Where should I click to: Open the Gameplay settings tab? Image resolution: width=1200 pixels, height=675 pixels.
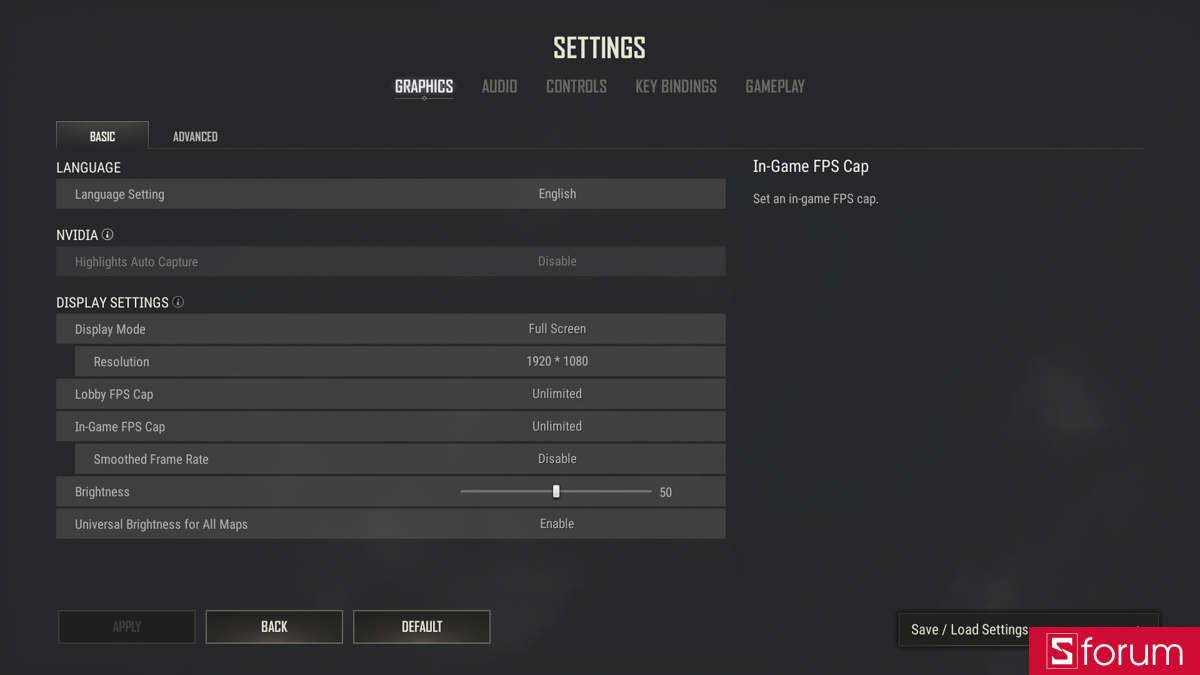pyautogui.click(x=775, y=87)
